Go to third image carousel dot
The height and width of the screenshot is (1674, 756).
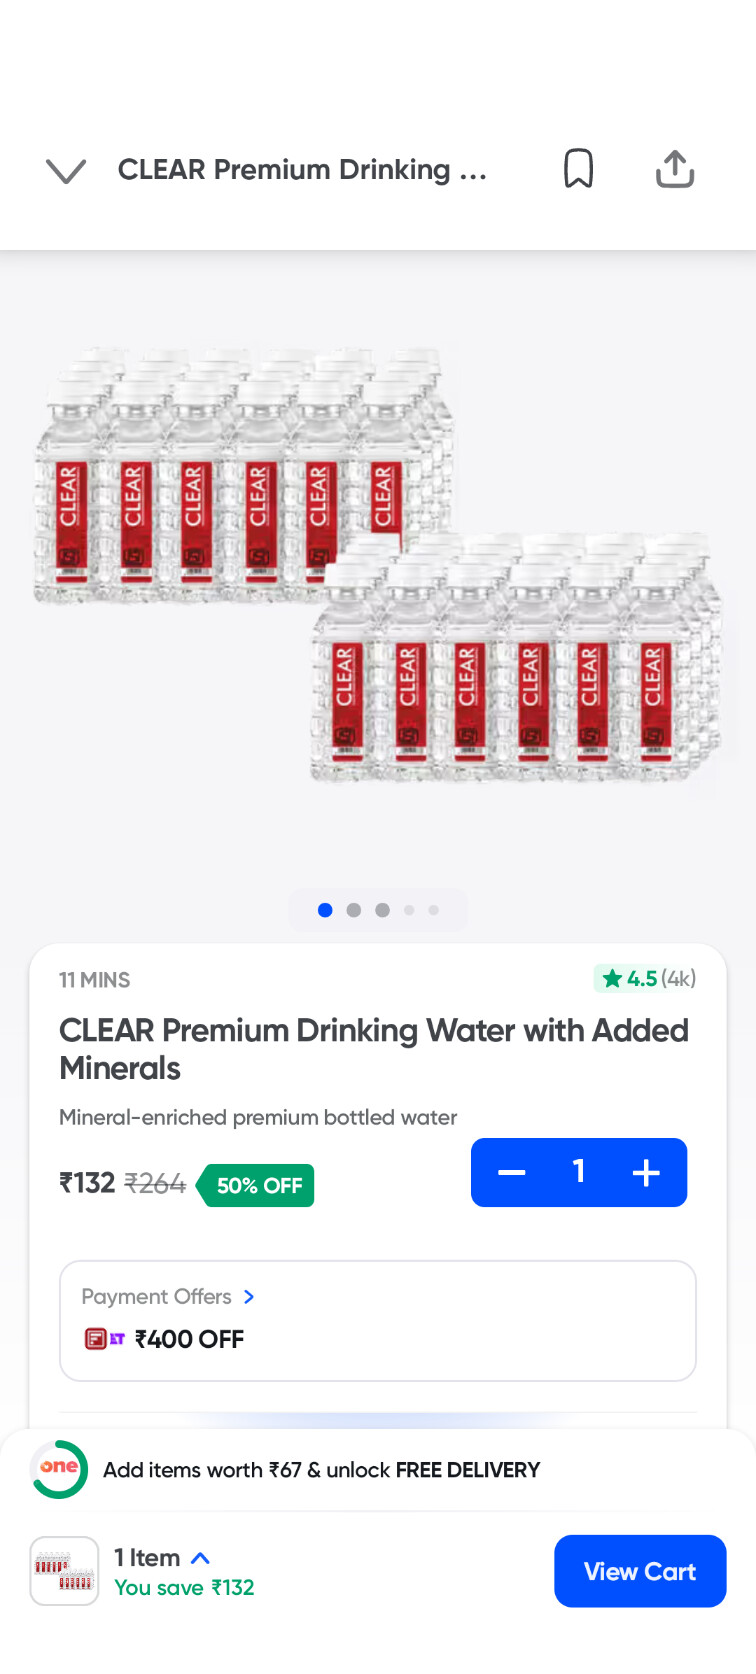point(382,910)
